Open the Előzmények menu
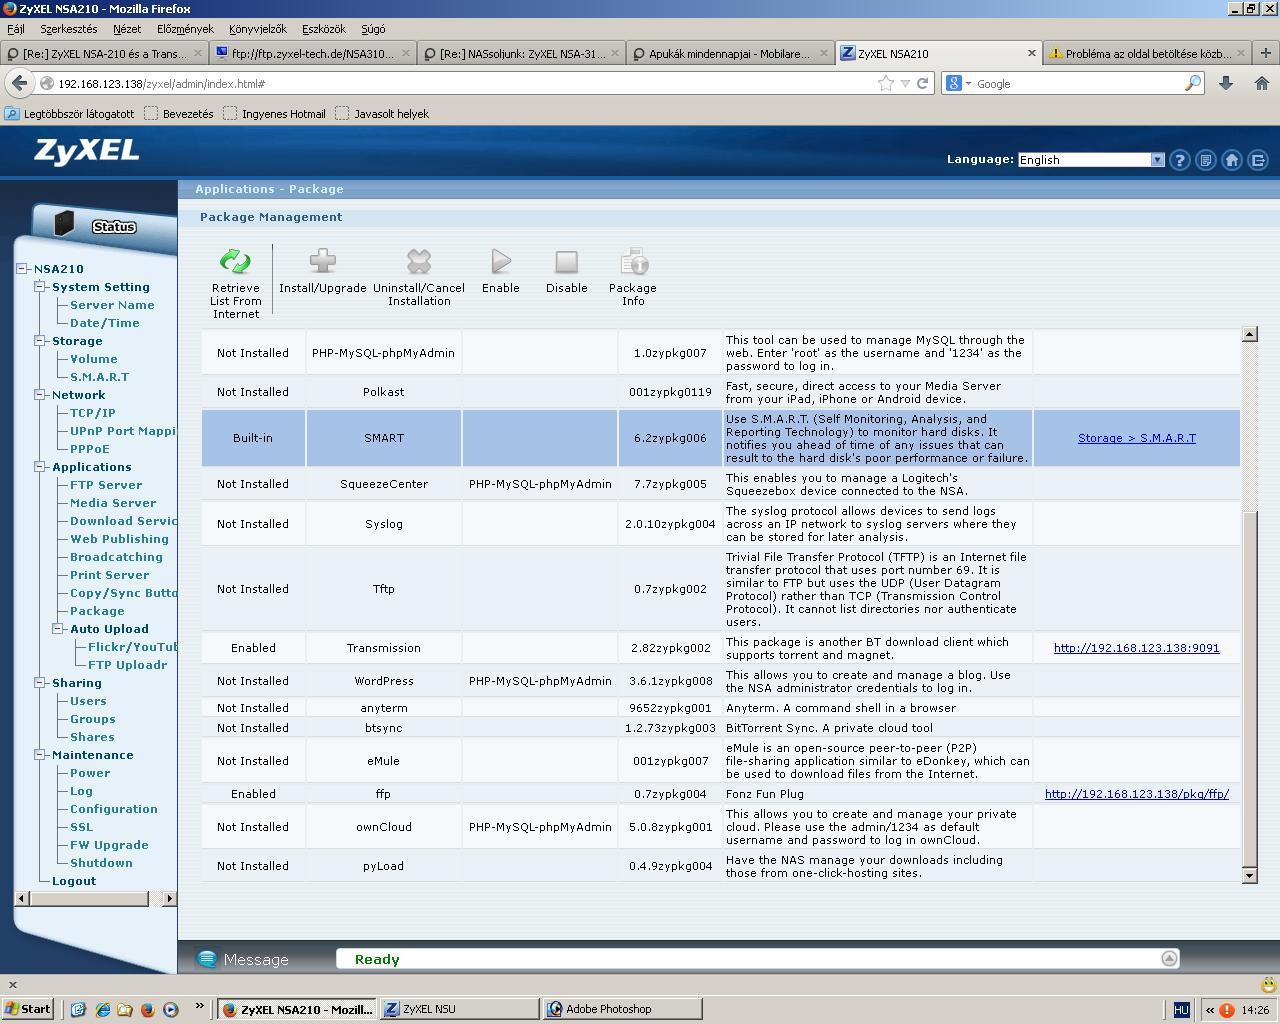Viewport: 1280px width, 1024px height. pos(185,29)
